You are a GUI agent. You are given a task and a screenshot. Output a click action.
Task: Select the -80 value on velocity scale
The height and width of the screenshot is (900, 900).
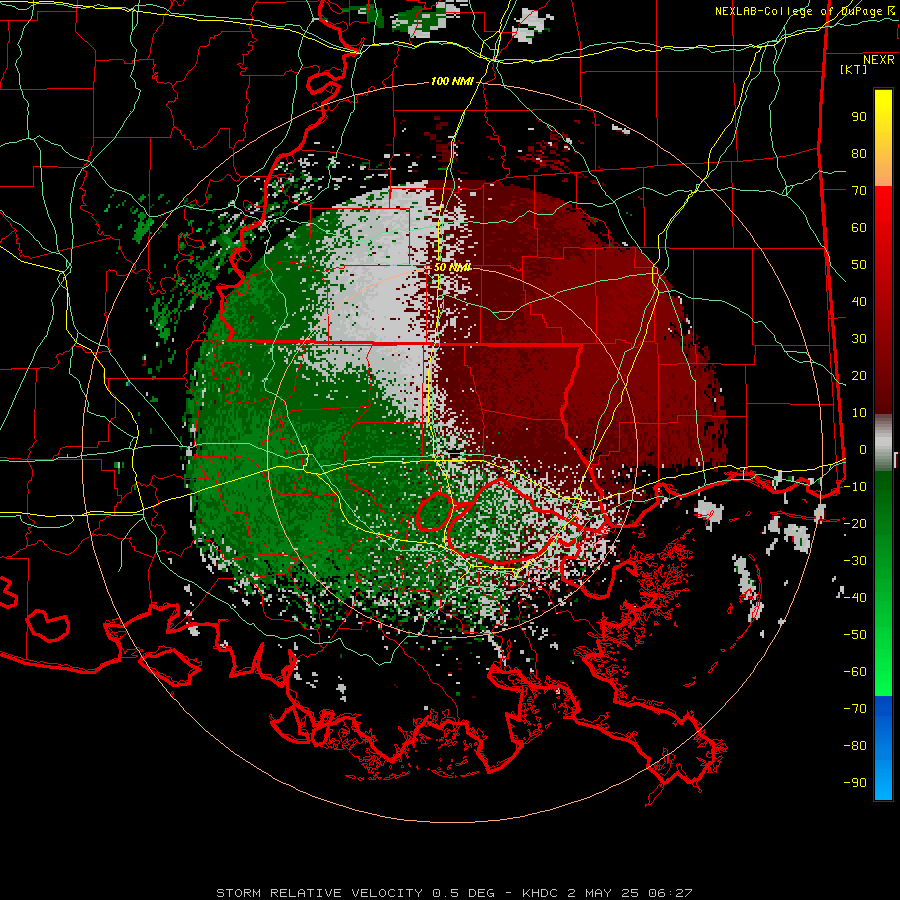coord(855,746)
